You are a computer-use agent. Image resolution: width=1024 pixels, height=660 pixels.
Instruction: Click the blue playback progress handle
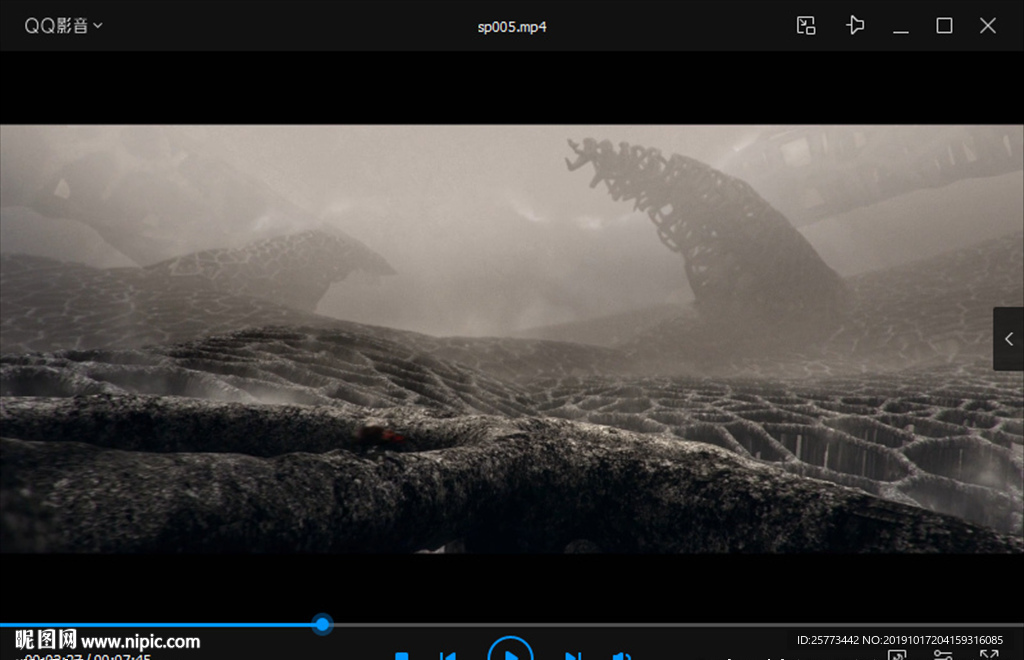322,624
